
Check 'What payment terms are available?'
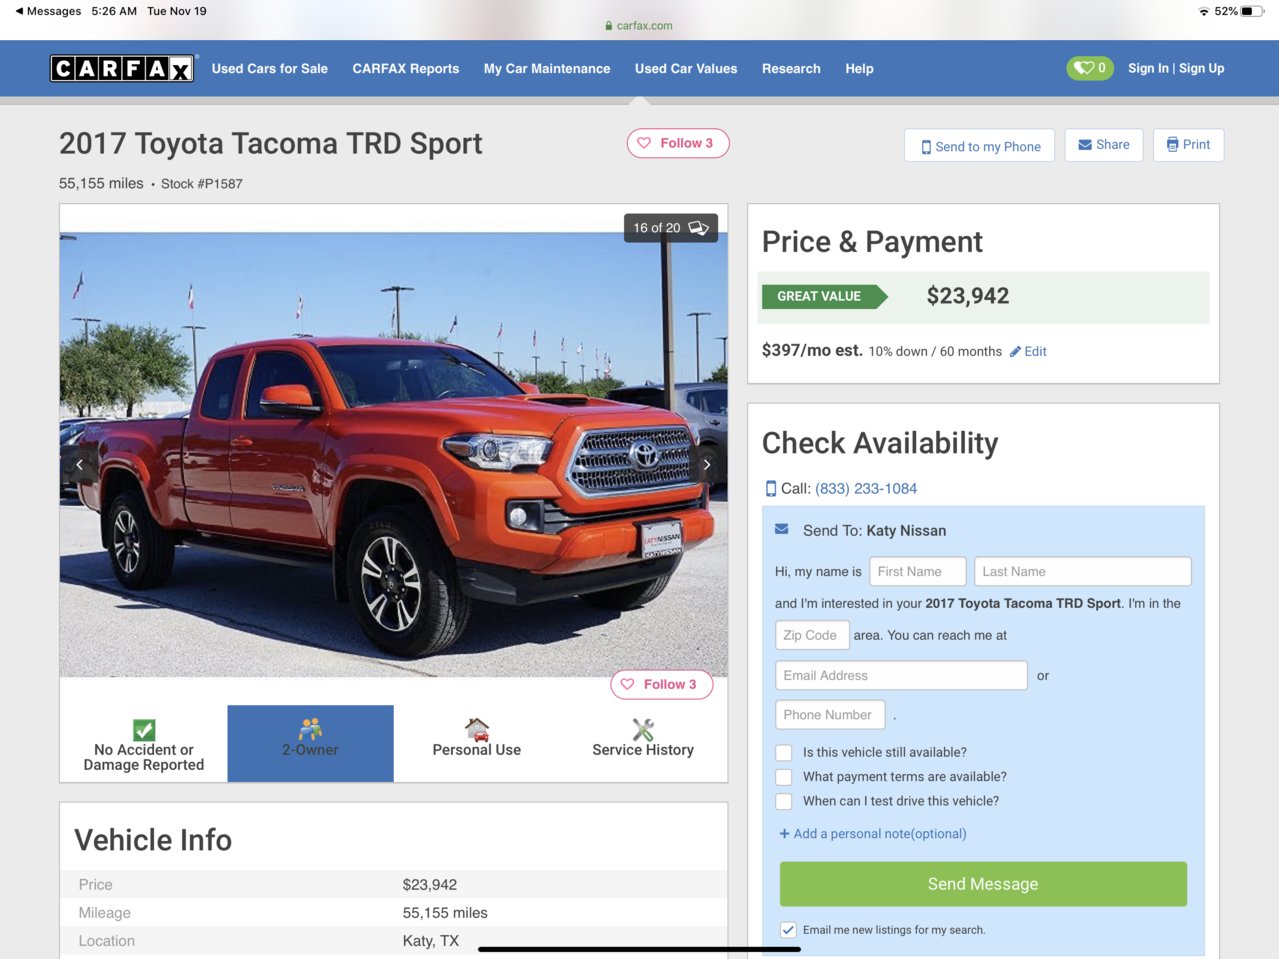pyautogui.click(x=784, y=777)
